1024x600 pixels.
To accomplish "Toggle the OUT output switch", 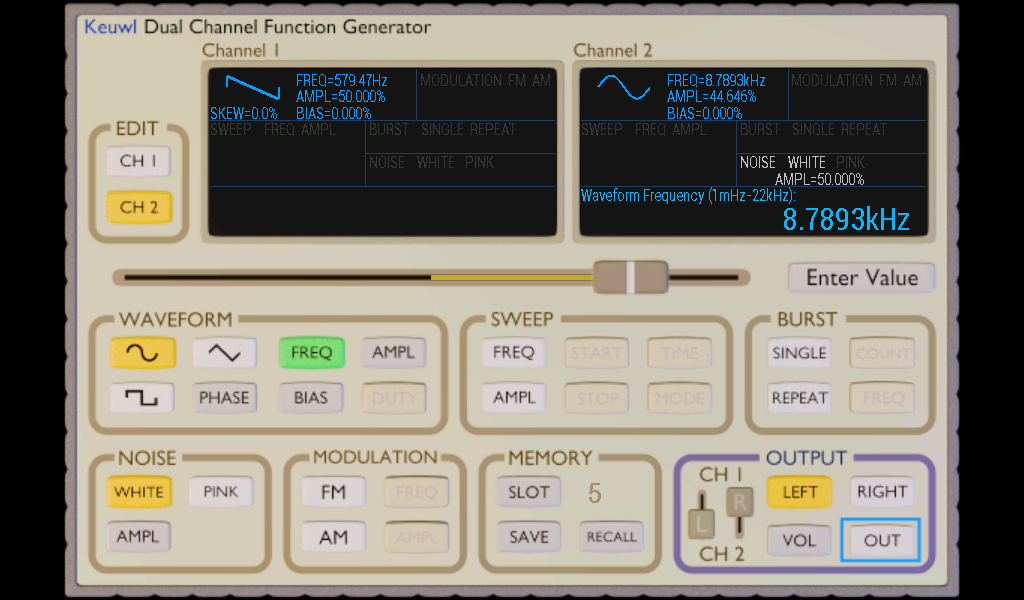I will point(881,540).
